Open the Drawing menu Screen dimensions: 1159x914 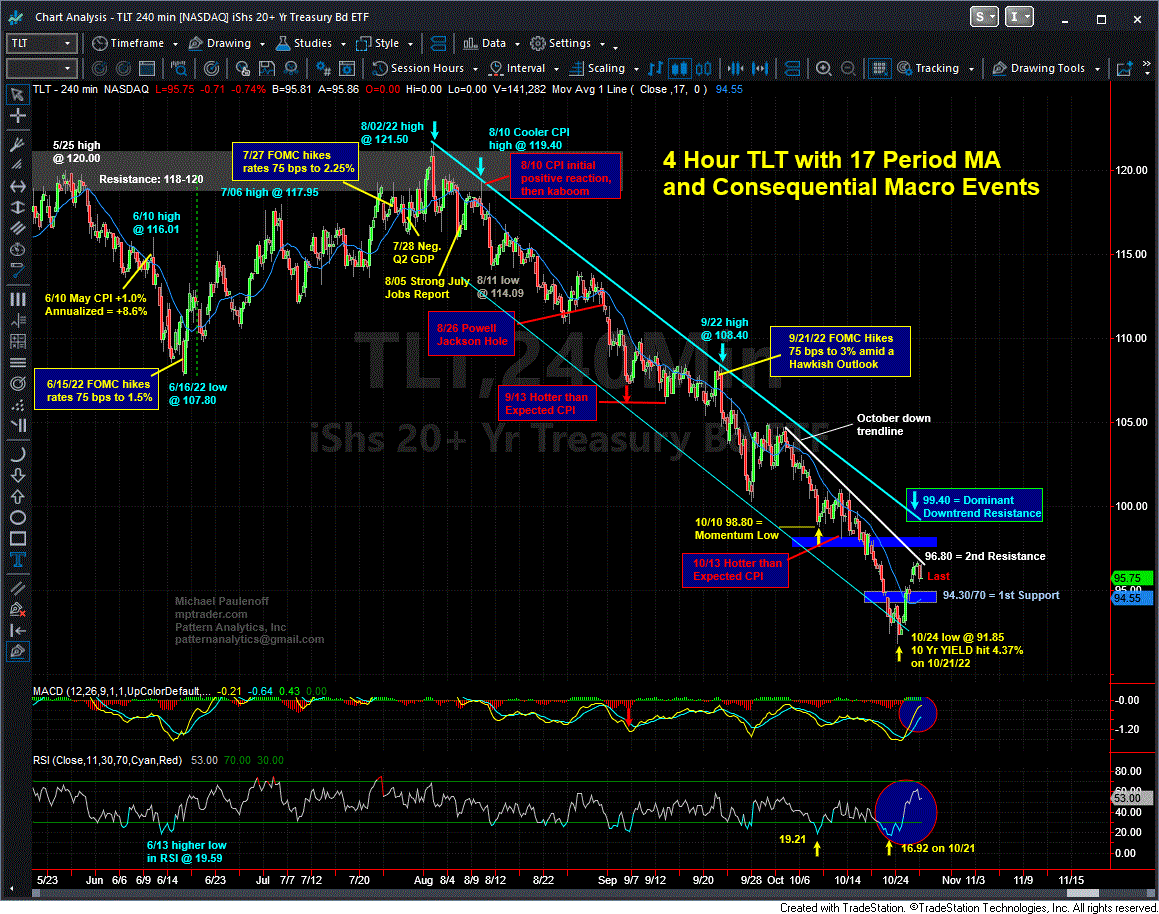pos(220,44)
